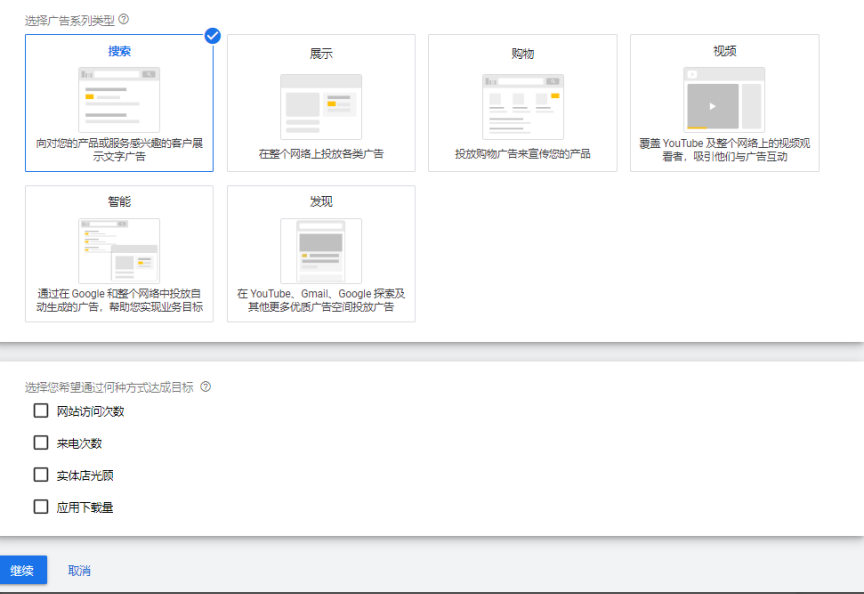Select the 视频 campaign type card
This screenshot has height=594, width=864.
[x=725, y=103]
